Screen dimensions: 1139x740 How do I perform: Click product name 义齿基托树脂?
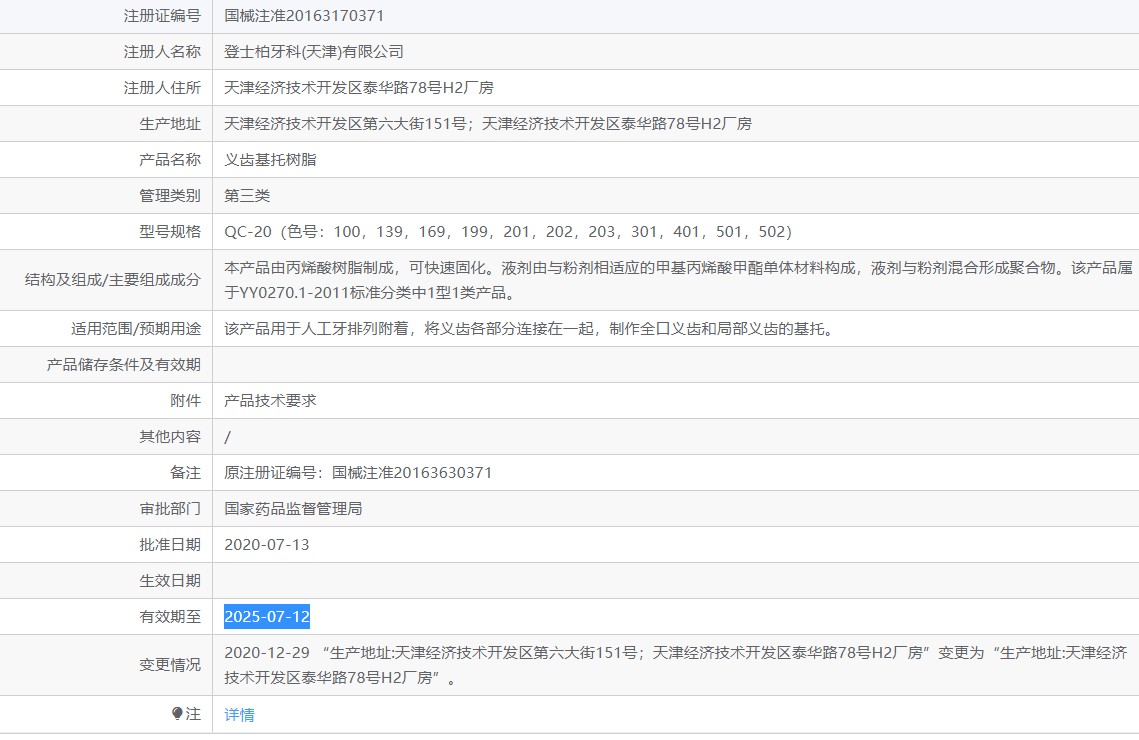point(270,160)
